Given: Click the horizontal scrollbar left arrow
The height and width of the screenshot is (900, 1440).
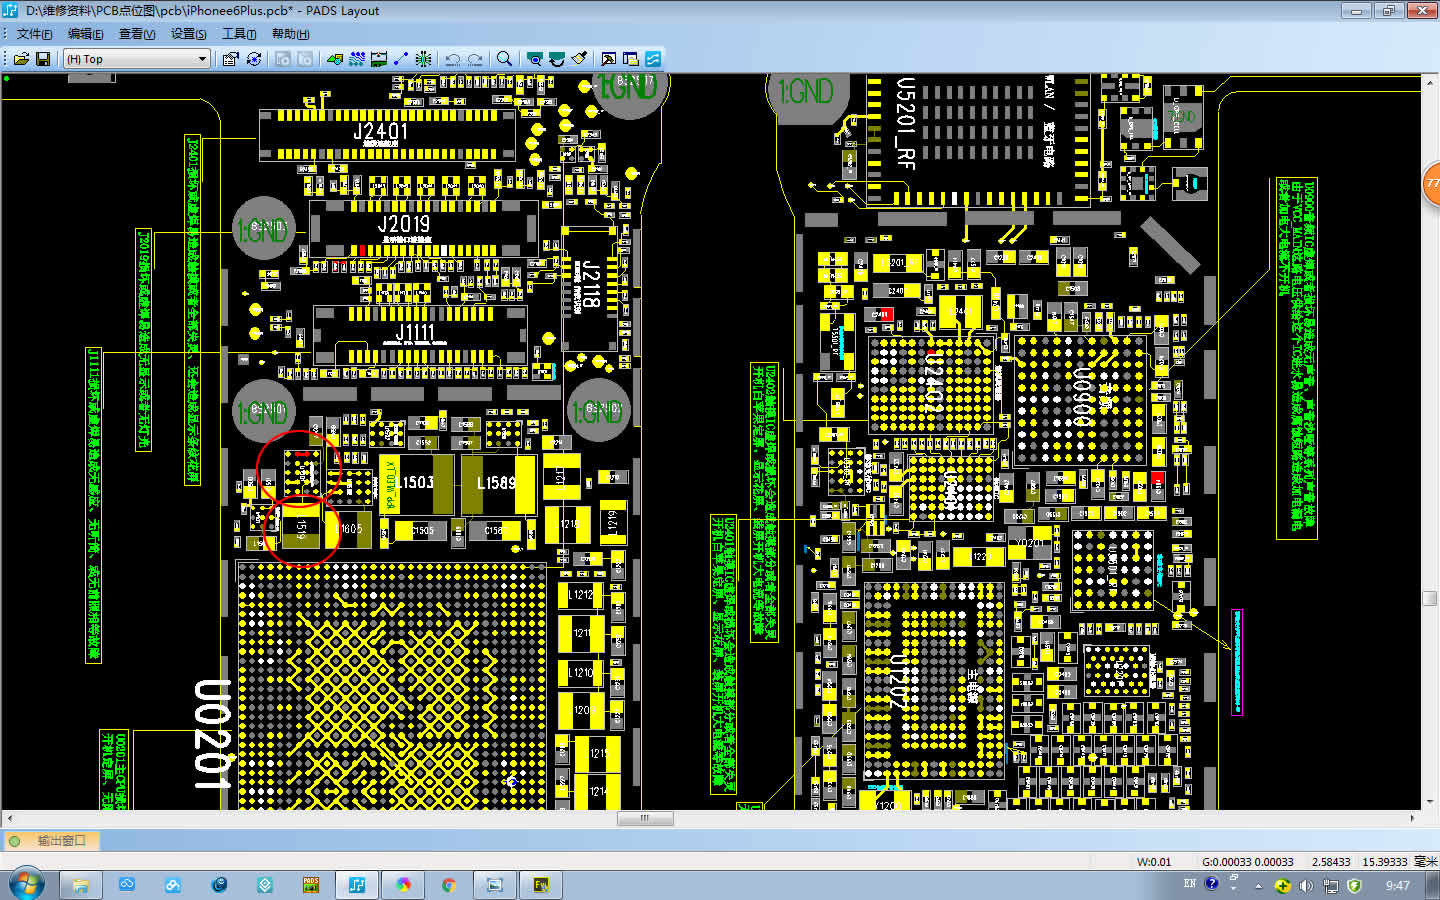Looking at the screenshot, I should click(9, 818).
